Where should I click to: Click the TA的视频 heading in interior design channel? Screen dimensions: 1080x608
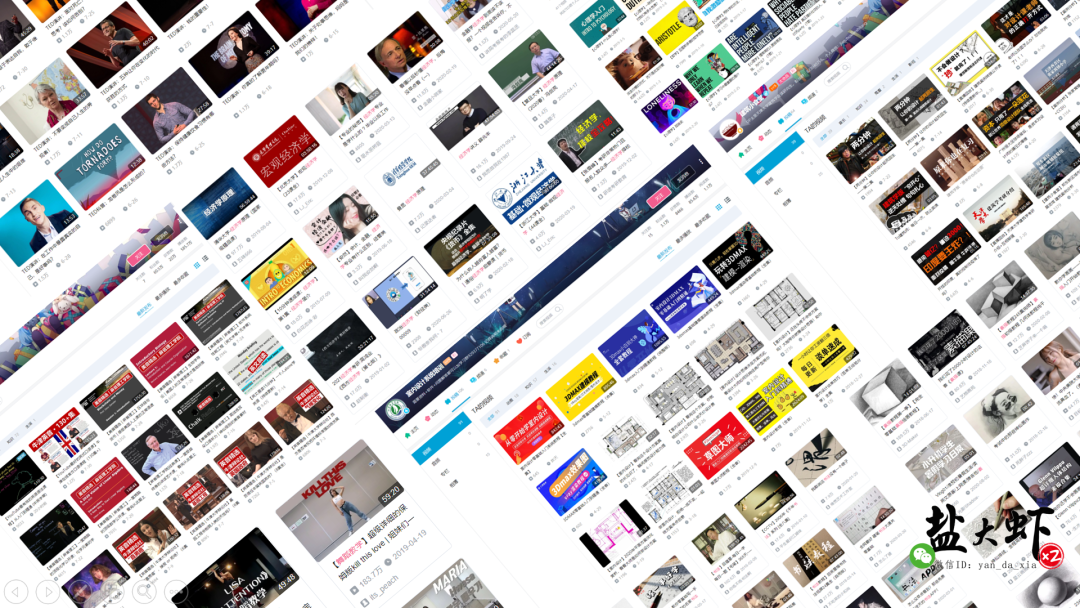pos(482,404)
